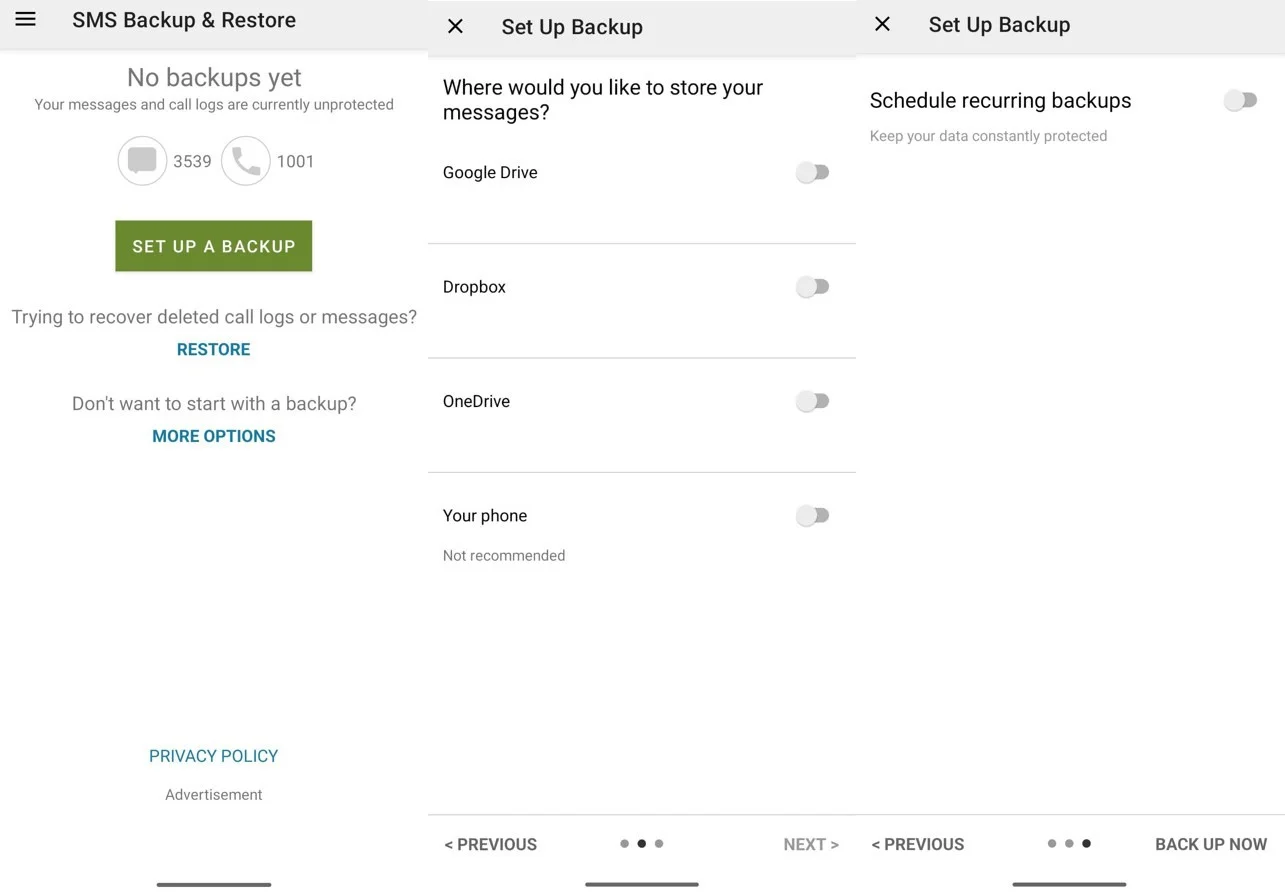
Task: Open the navigation drawer menu
Action: (x=25, y=19)
